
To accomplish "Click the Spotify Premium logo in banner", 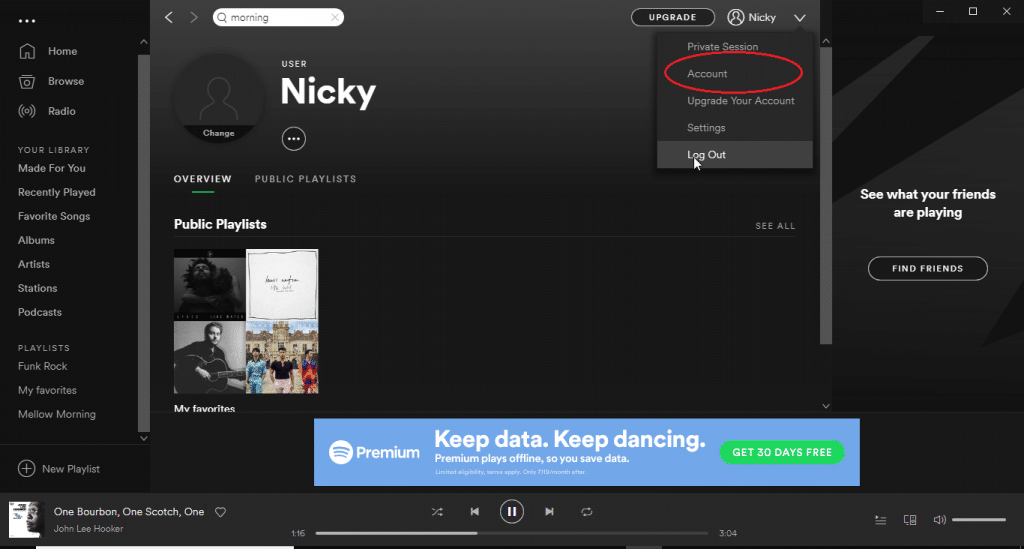I will [x=374, y=452].
